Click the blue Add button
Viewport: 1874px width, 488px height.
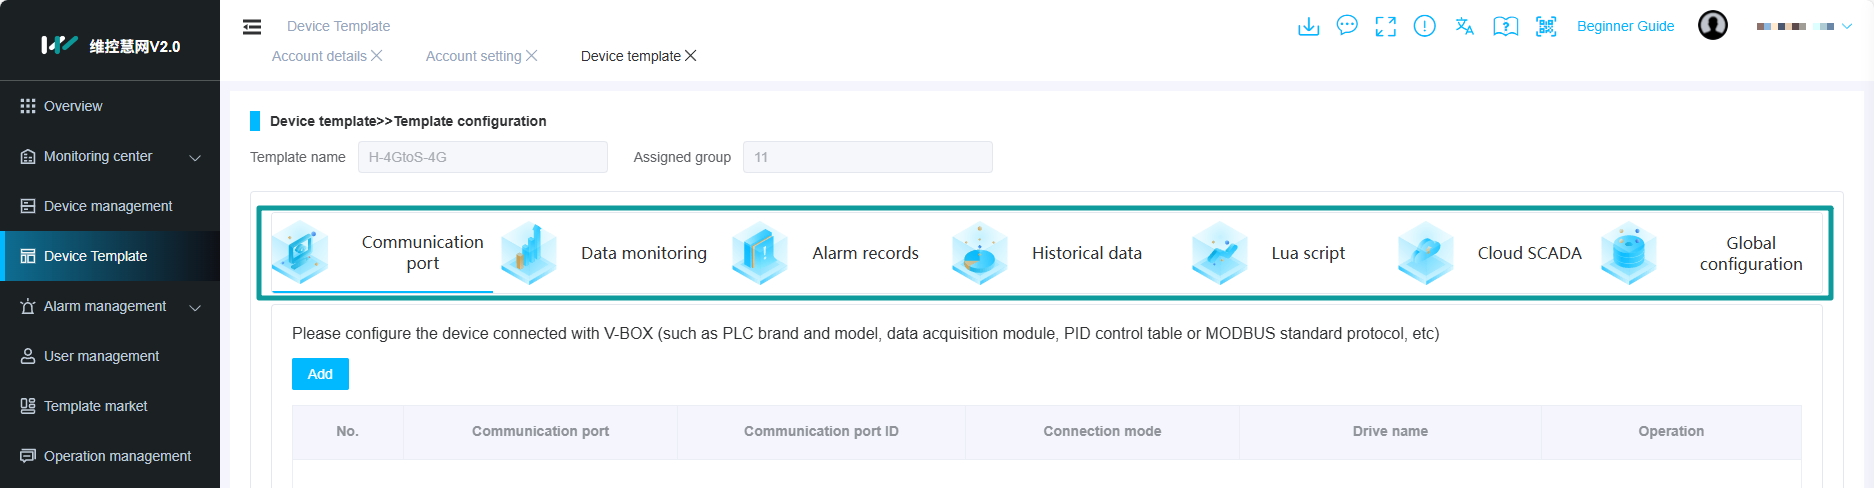click(x=320, y=374)
